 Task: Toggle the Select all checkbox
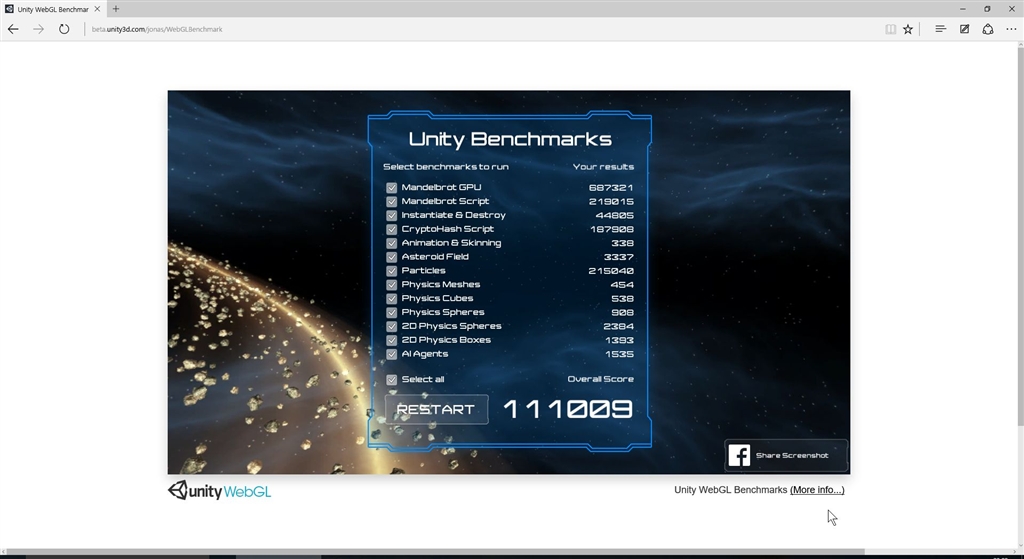point(391,379)
